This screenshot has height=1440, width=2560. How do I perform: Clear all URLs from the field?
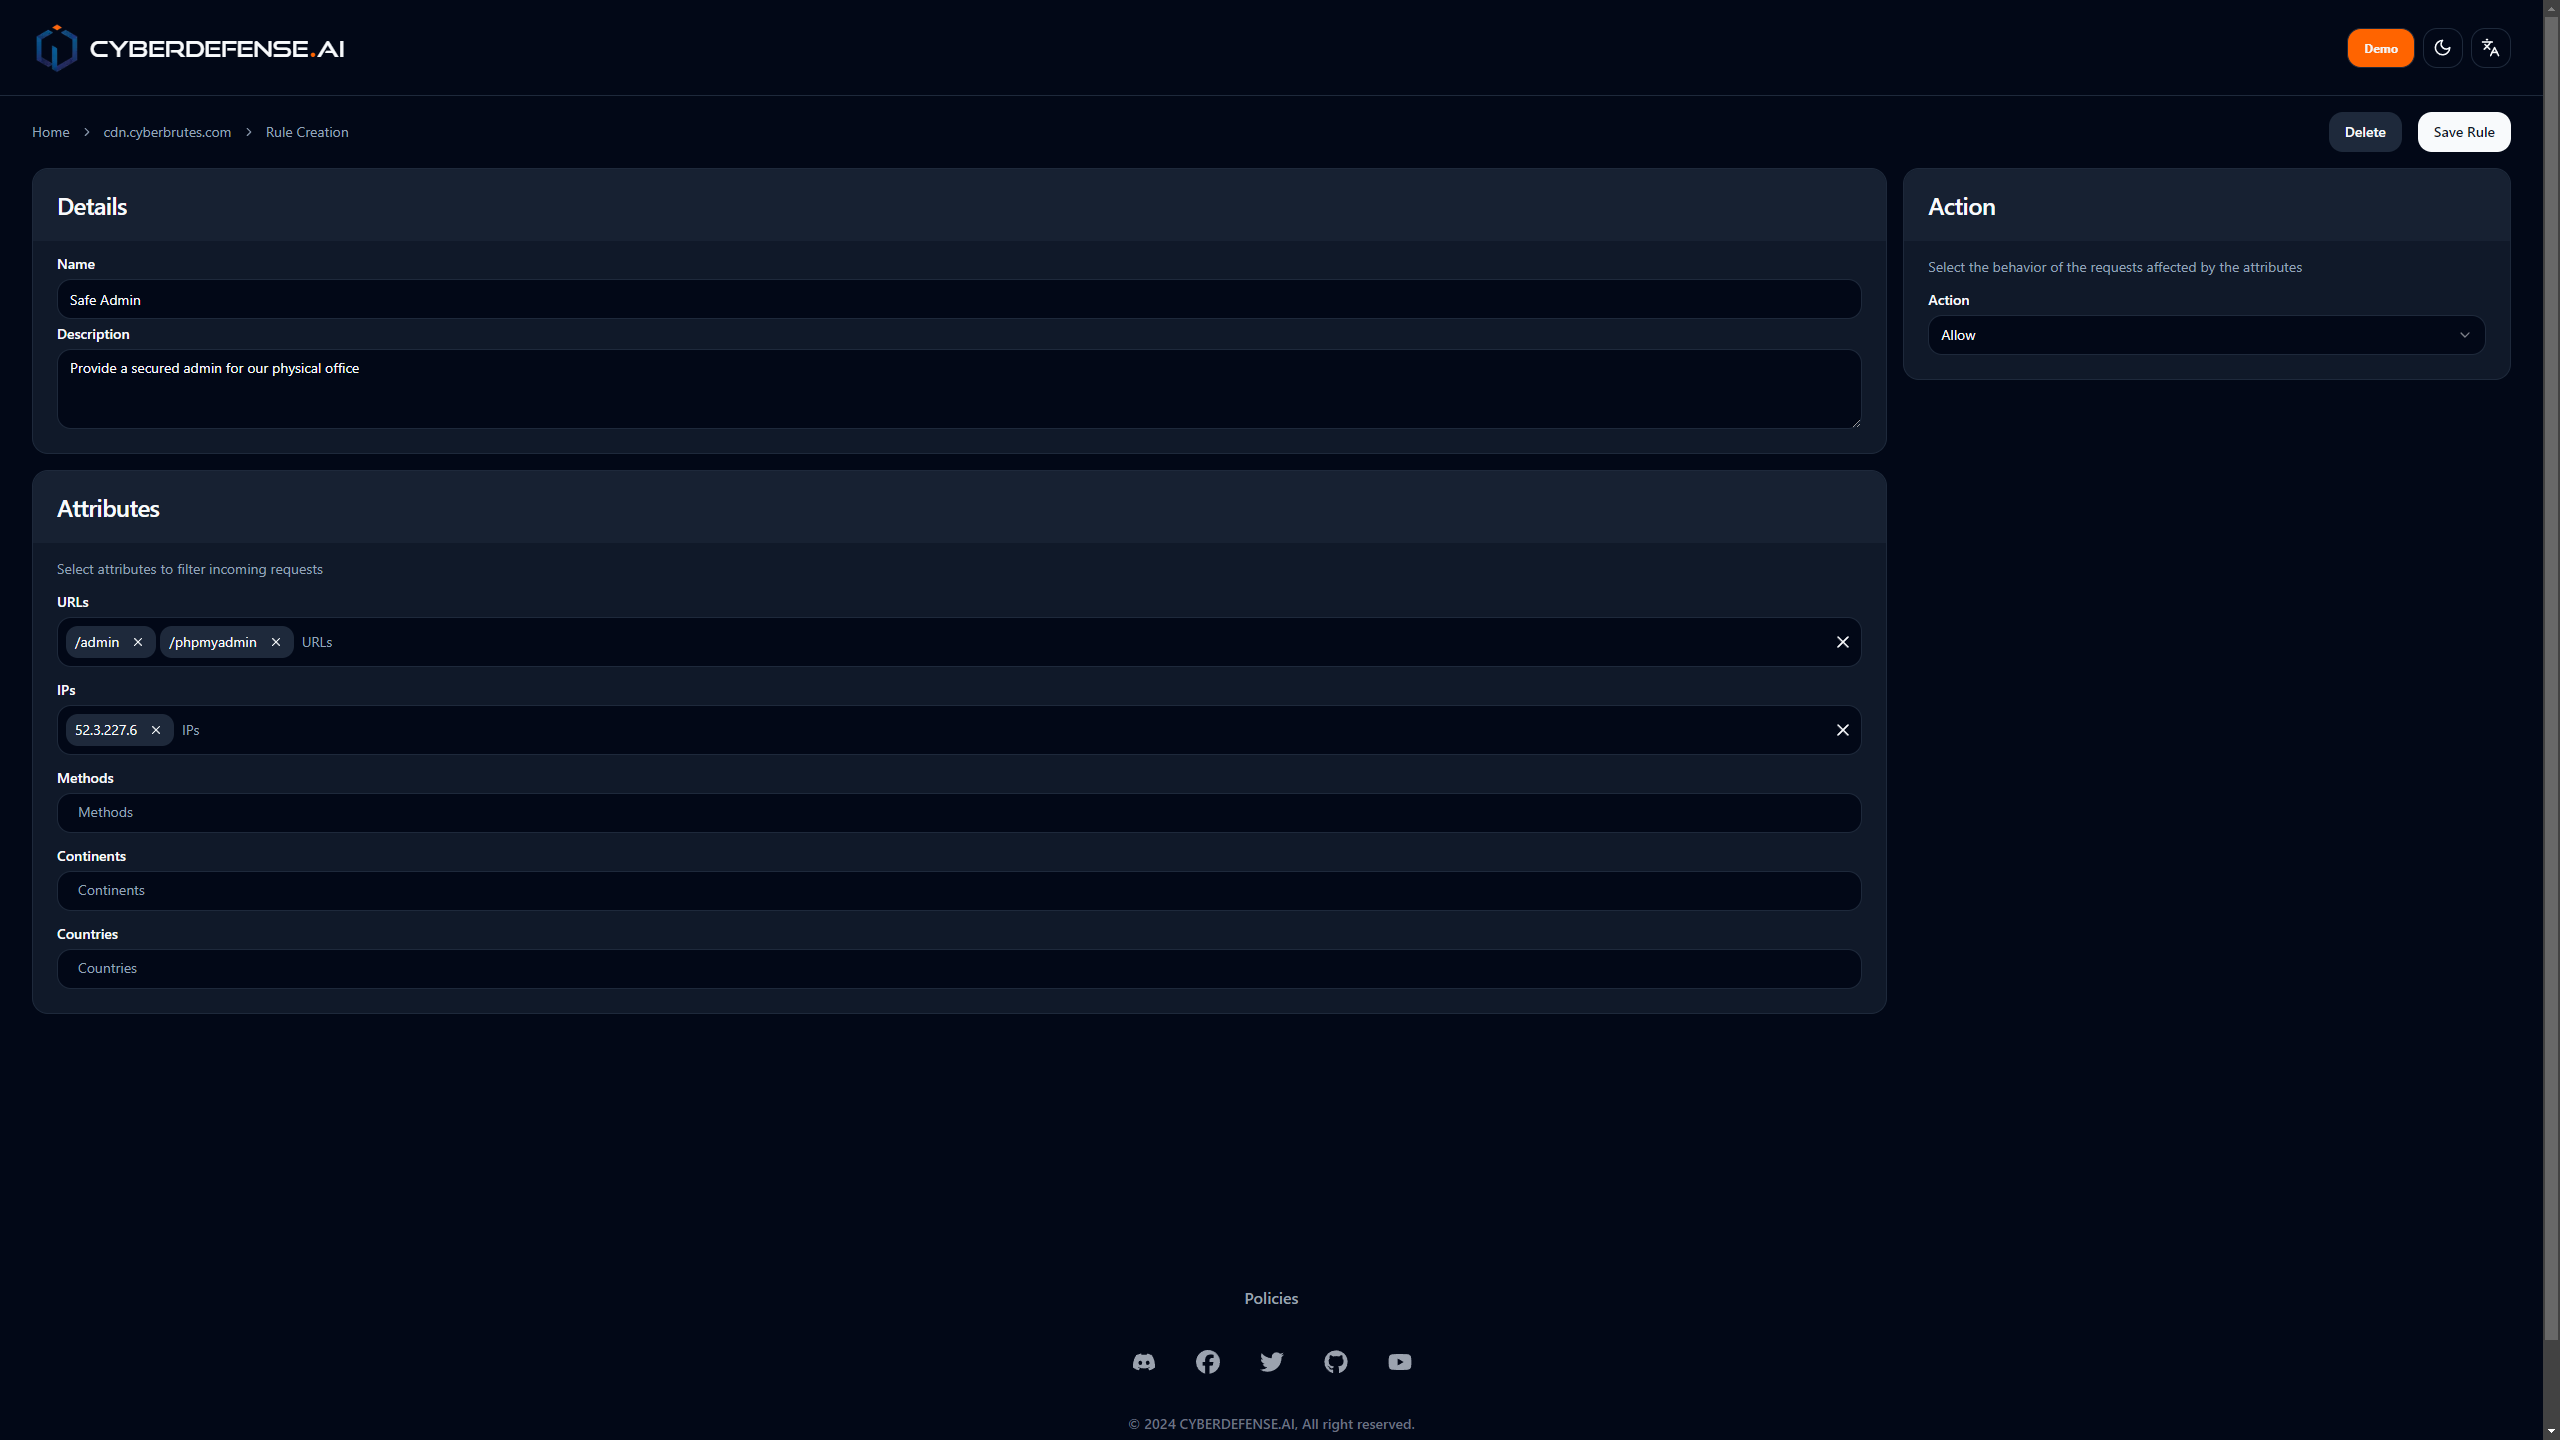tap(1842, 642)
